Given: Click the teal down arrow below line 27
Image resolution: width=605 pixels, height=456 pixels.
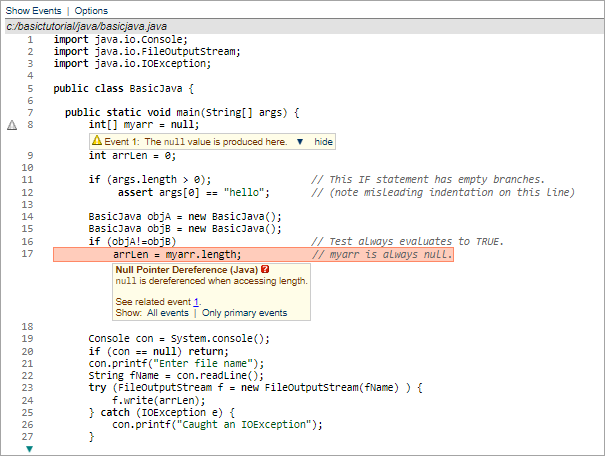Looking at the screenshot, I should click(x=29, y=449).
